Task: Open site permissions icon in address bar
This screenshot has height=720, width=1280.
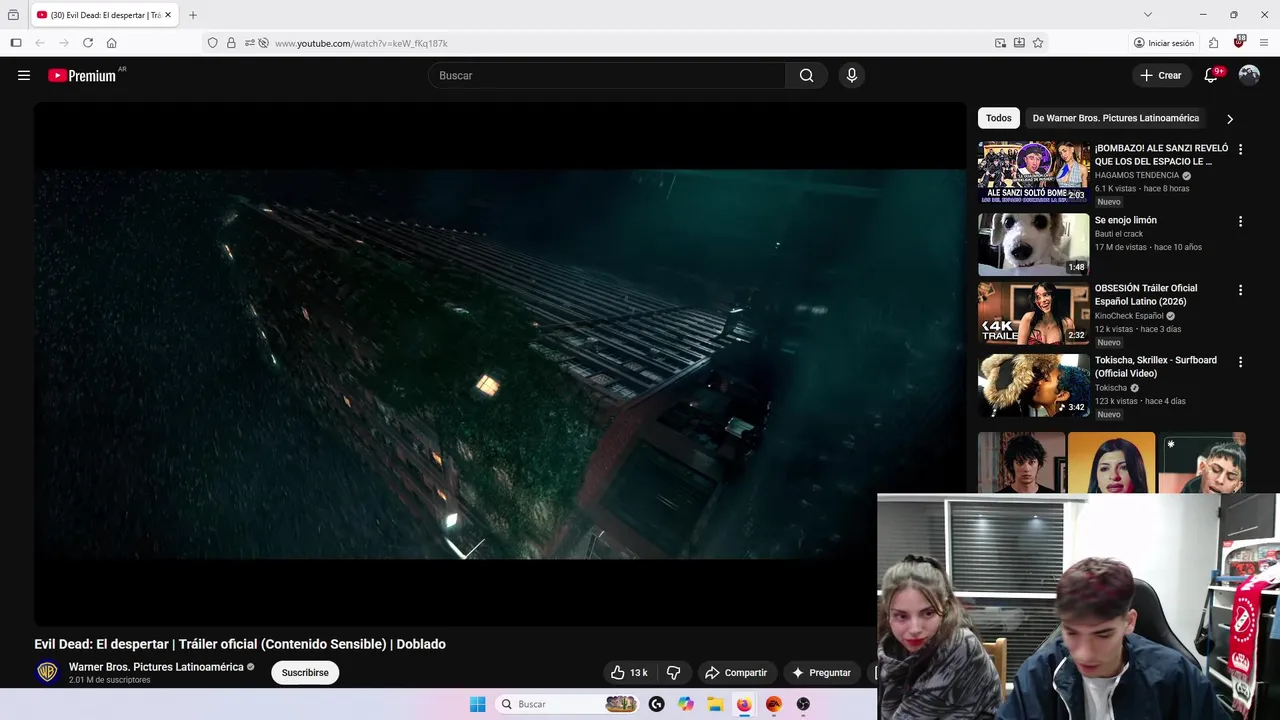Action: [249, 43]
